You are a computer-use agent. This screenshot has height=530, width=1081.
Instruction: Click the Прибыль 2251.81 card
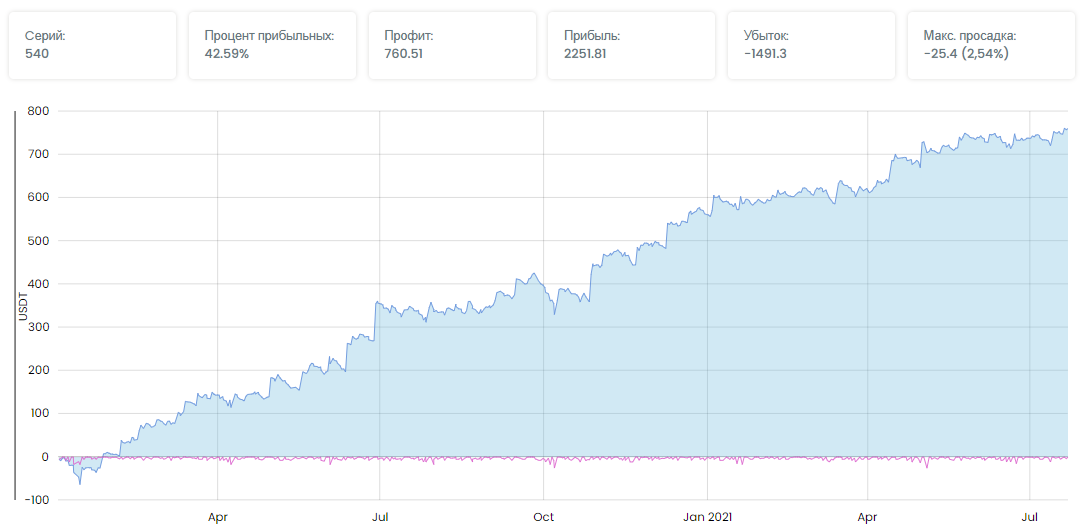pos(632,45)
